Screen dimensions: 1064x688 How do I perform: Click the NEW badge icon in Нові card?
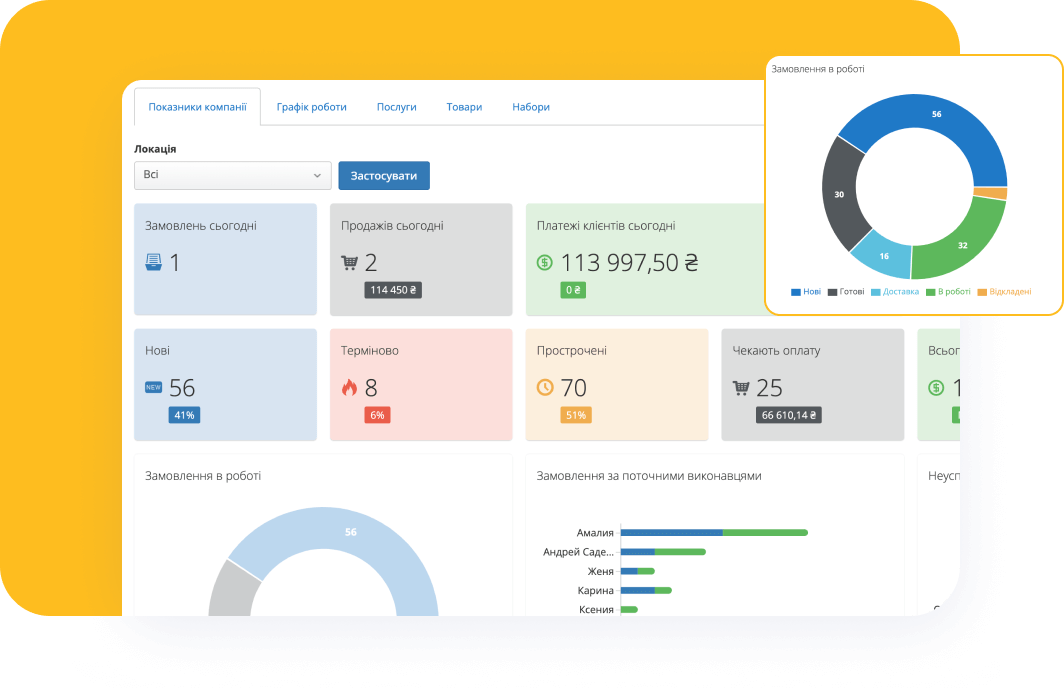pos(153,388)
